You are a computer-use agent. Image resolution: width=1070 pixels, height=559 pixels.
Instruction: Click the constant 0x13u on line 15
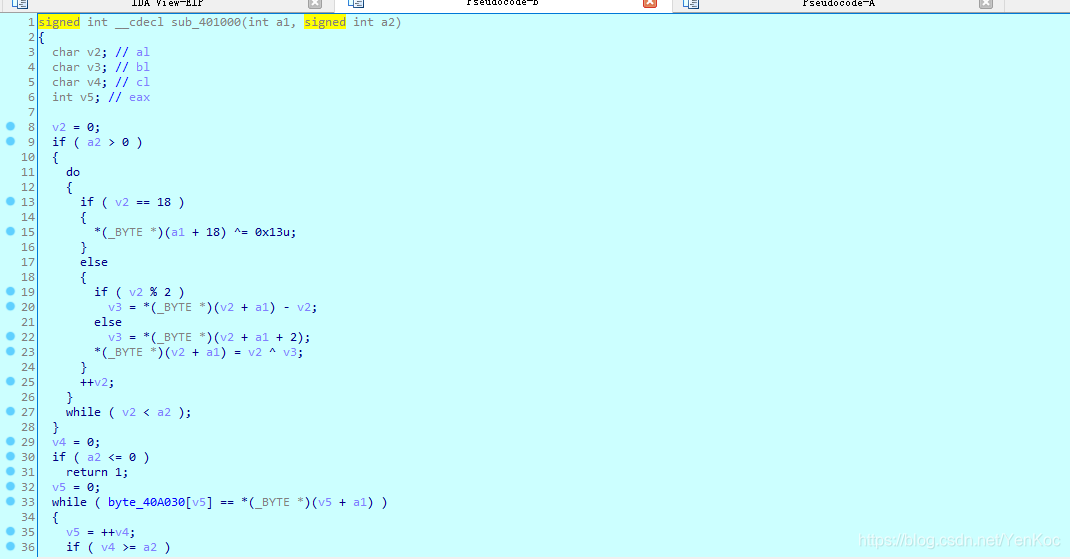274,232
